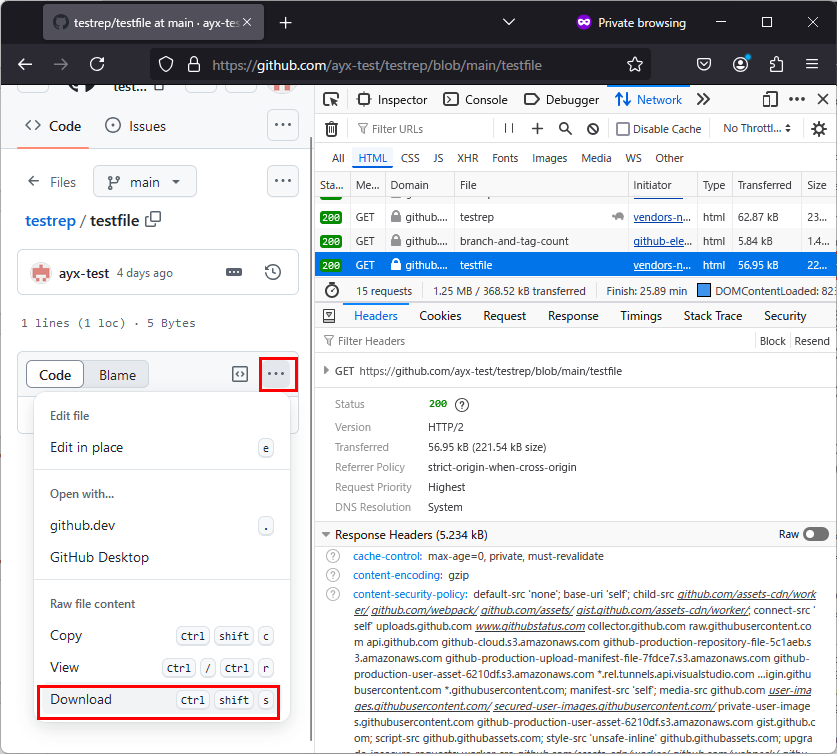Toggle Raw response headers switch

point(816,534)
